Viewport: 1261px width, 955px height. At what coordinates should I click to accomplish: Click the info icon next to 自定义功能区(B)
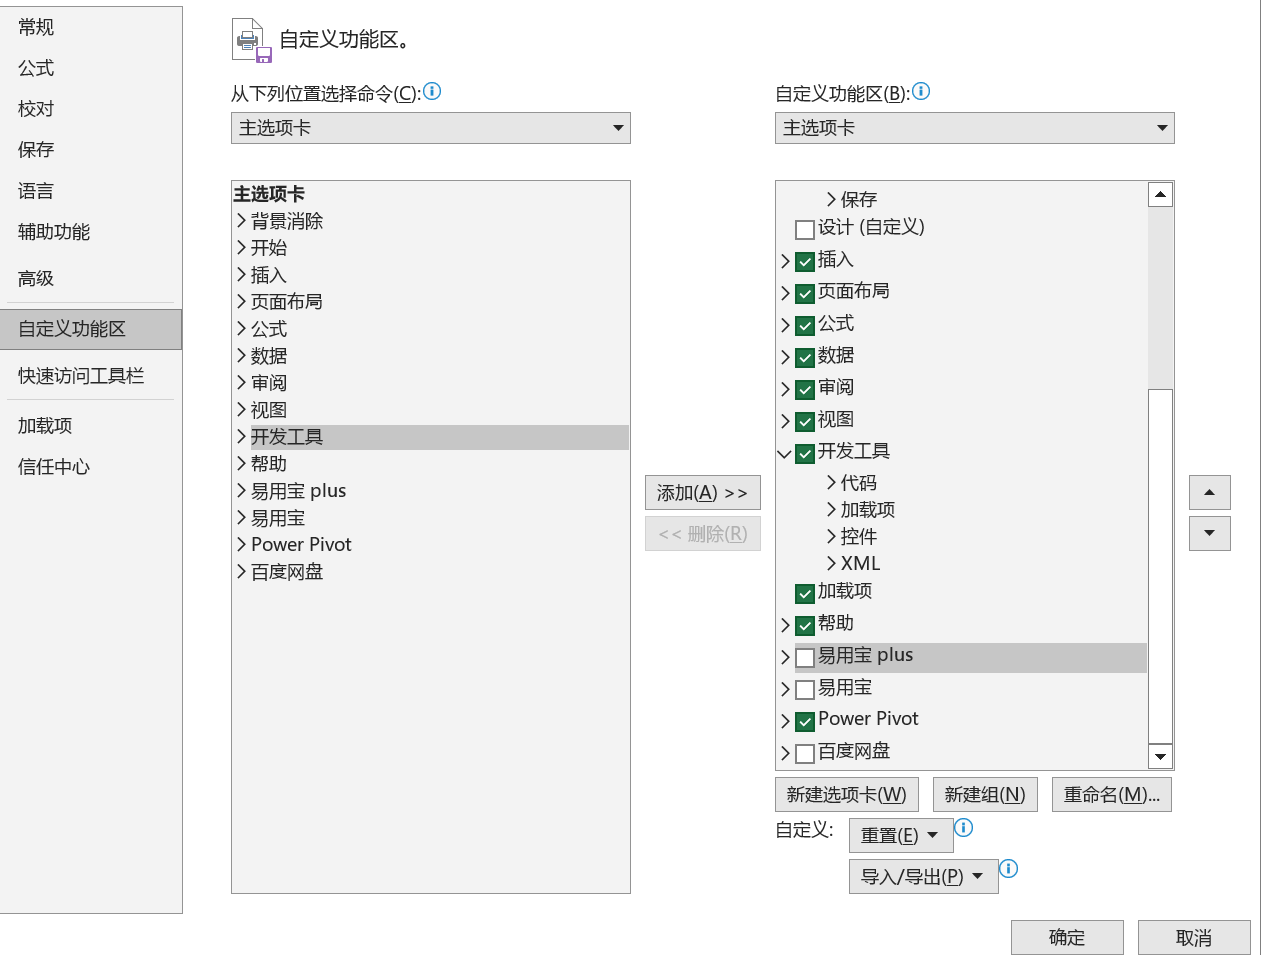[921, 91]
